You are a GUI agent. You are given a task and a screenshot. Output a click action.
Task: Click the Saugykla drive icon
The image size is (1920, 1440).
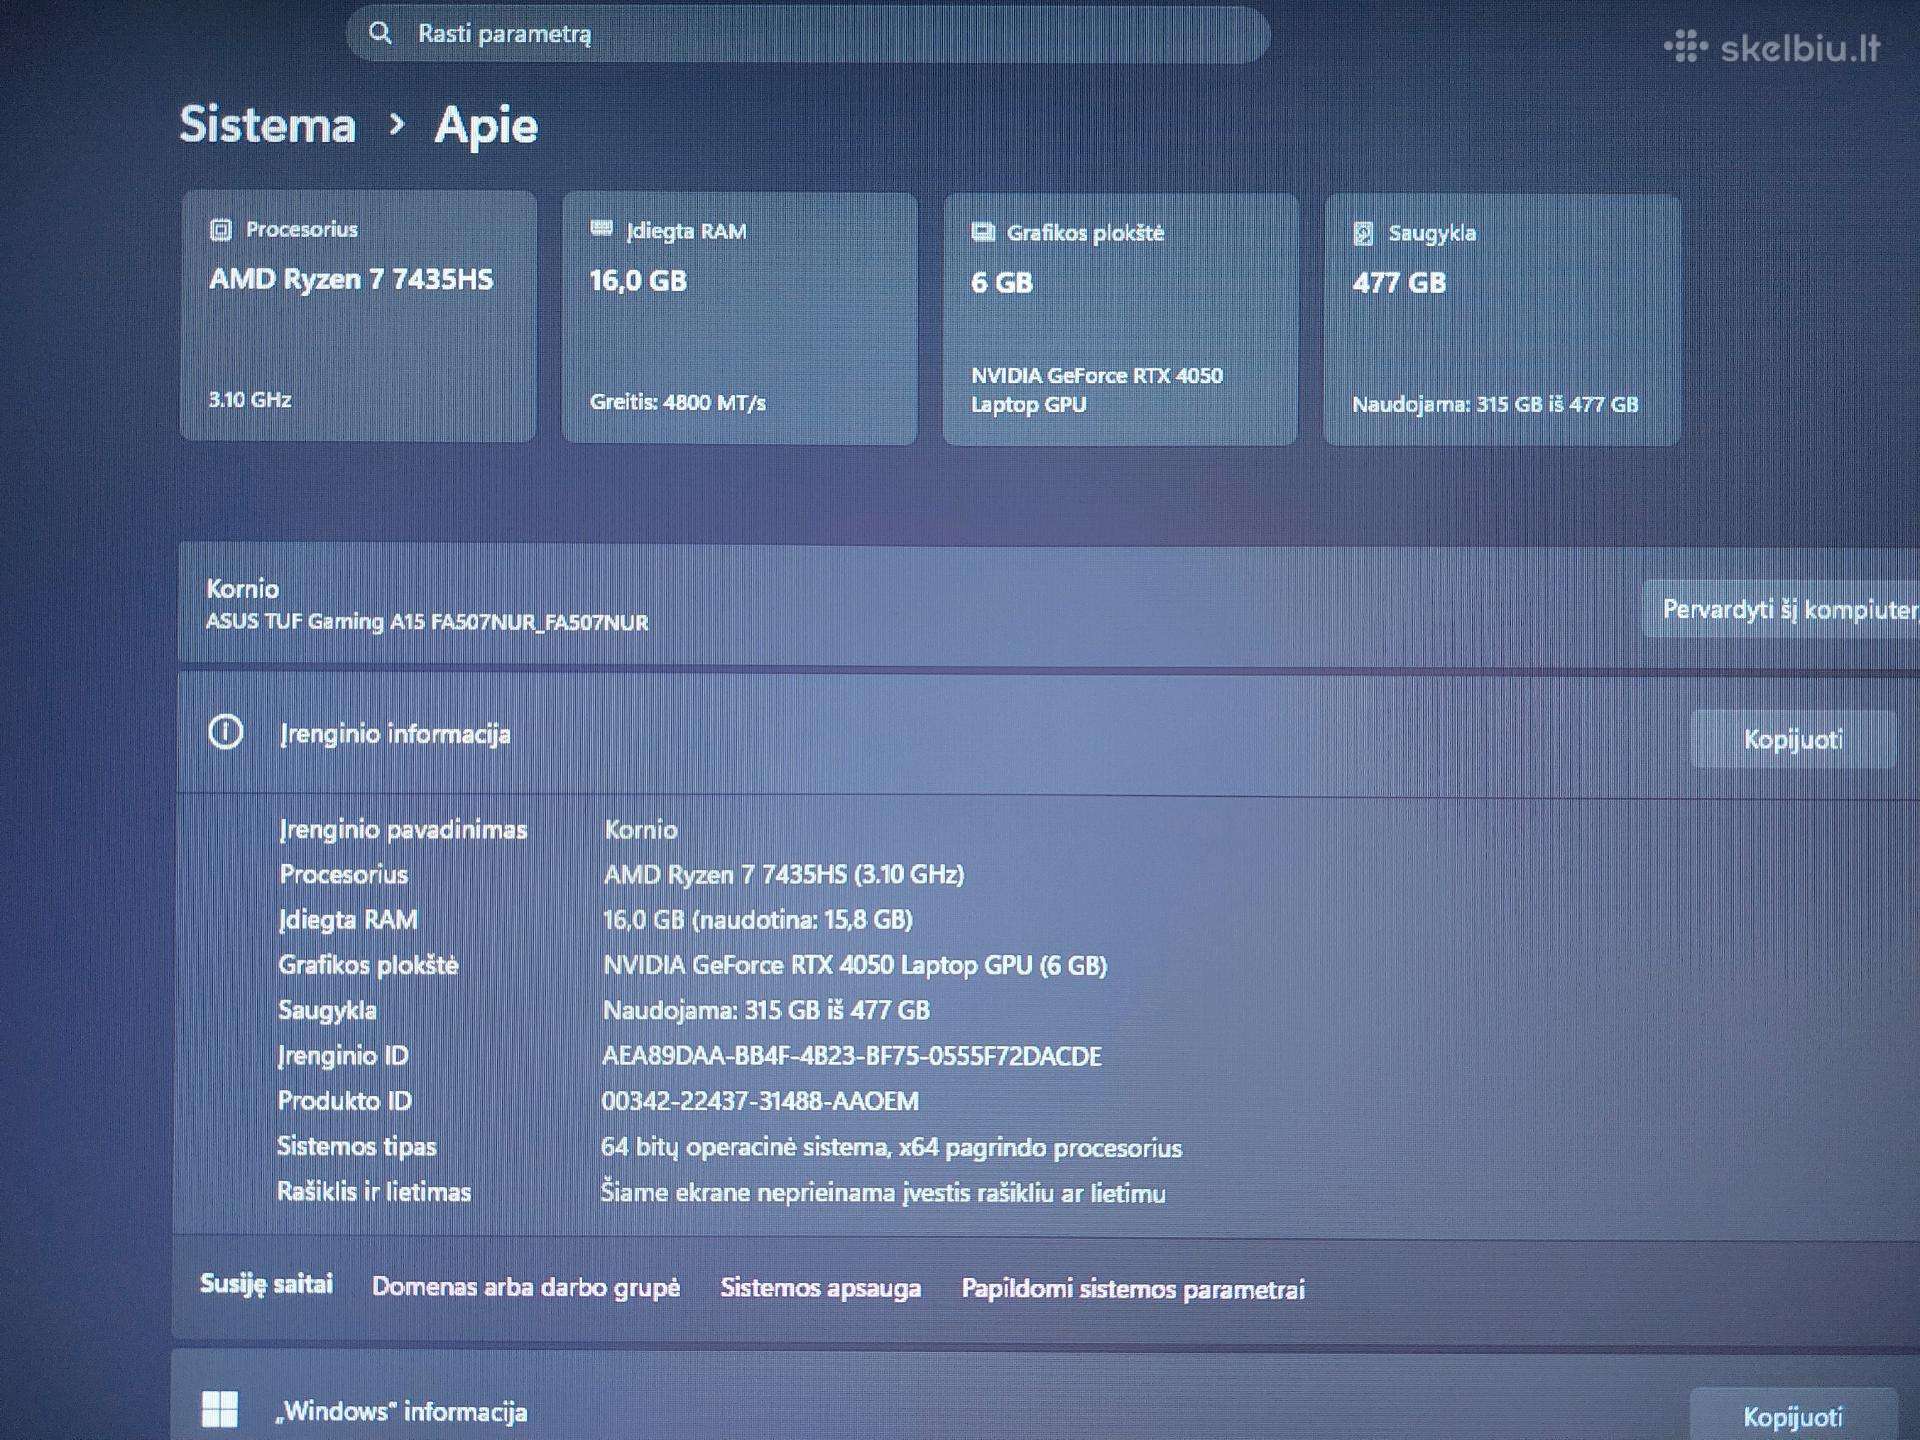[1363, 233]
